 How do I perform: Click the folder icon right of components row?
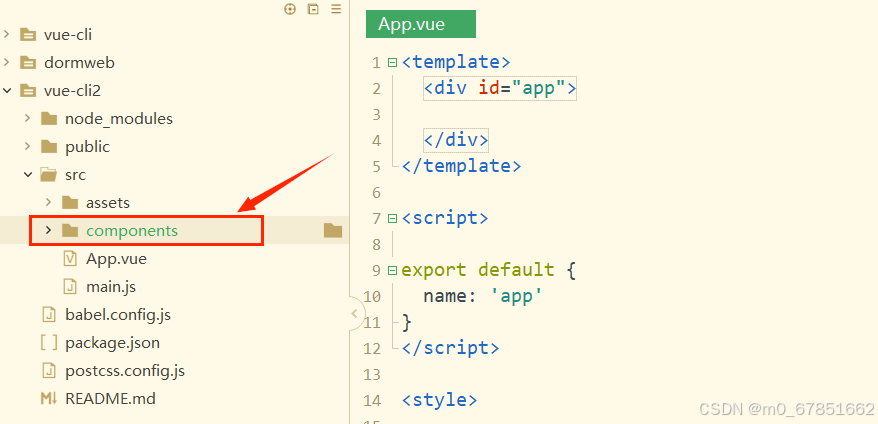point(333,230)
